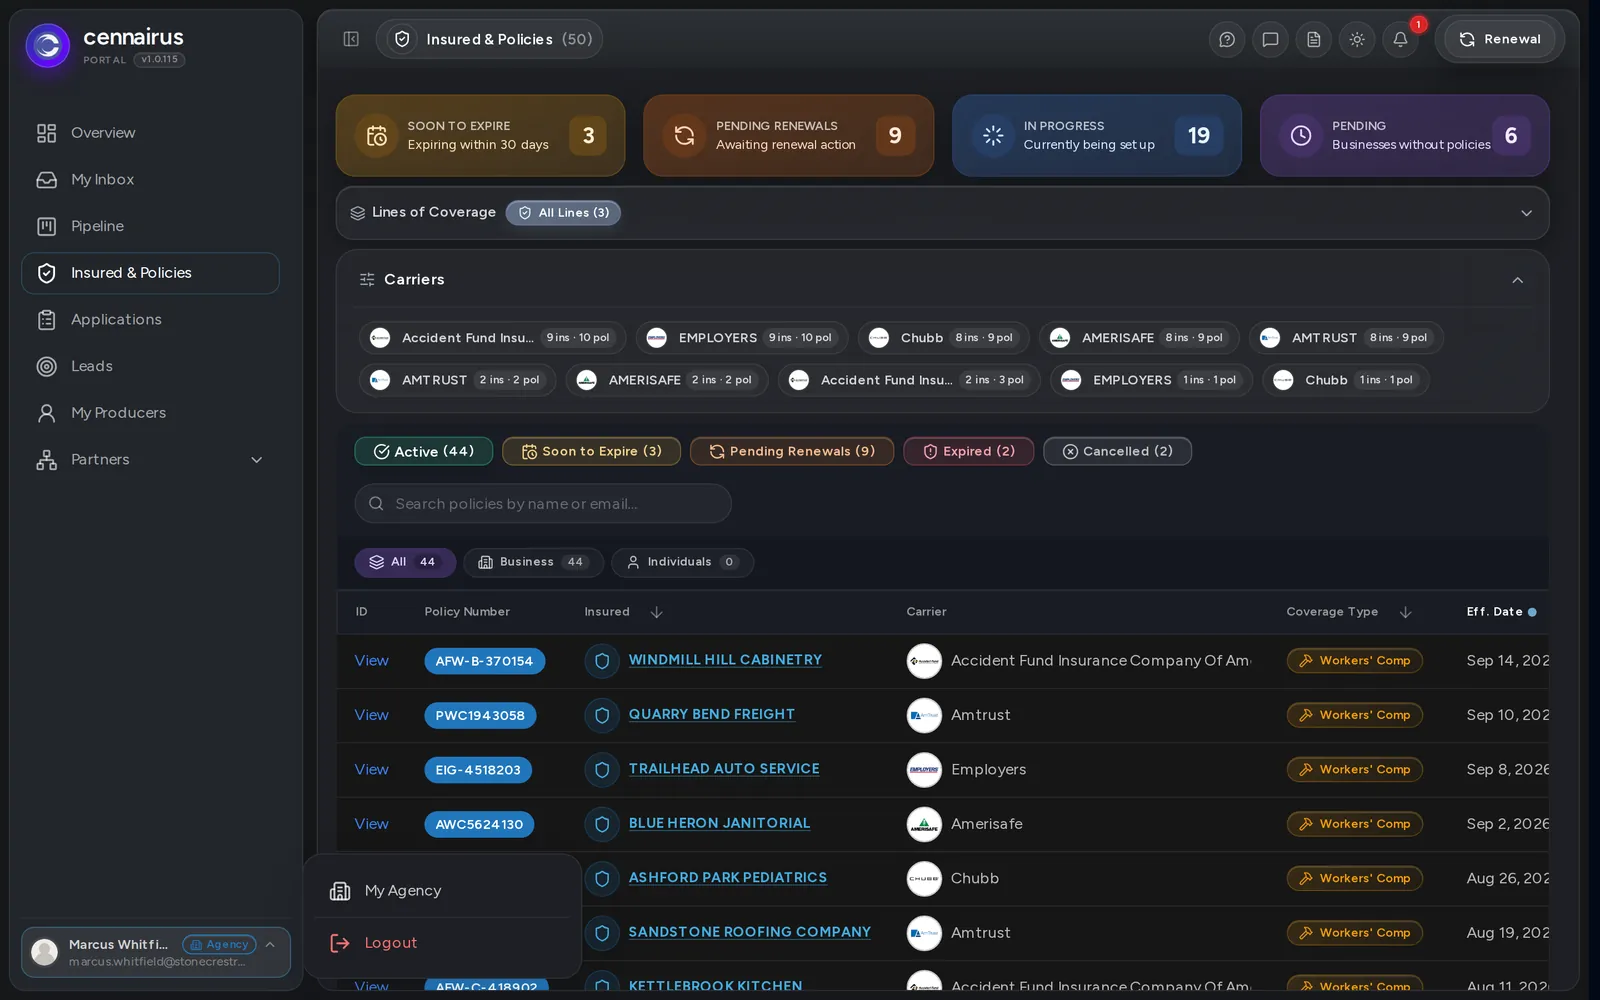Open the notifications bell icon
This screenshot has width=1600, height=1000.
coord(1400,39)
